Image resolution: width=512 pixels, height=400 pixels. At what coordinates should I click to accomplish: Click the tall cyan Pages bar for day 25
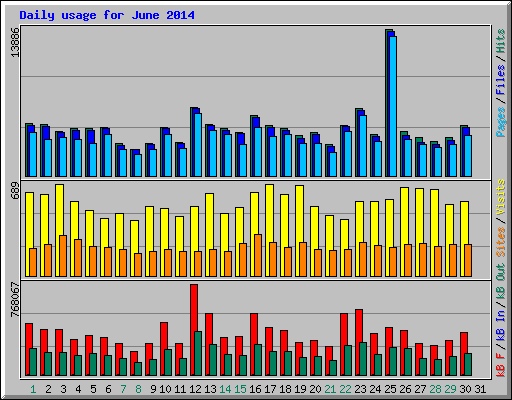click(393, 107)
